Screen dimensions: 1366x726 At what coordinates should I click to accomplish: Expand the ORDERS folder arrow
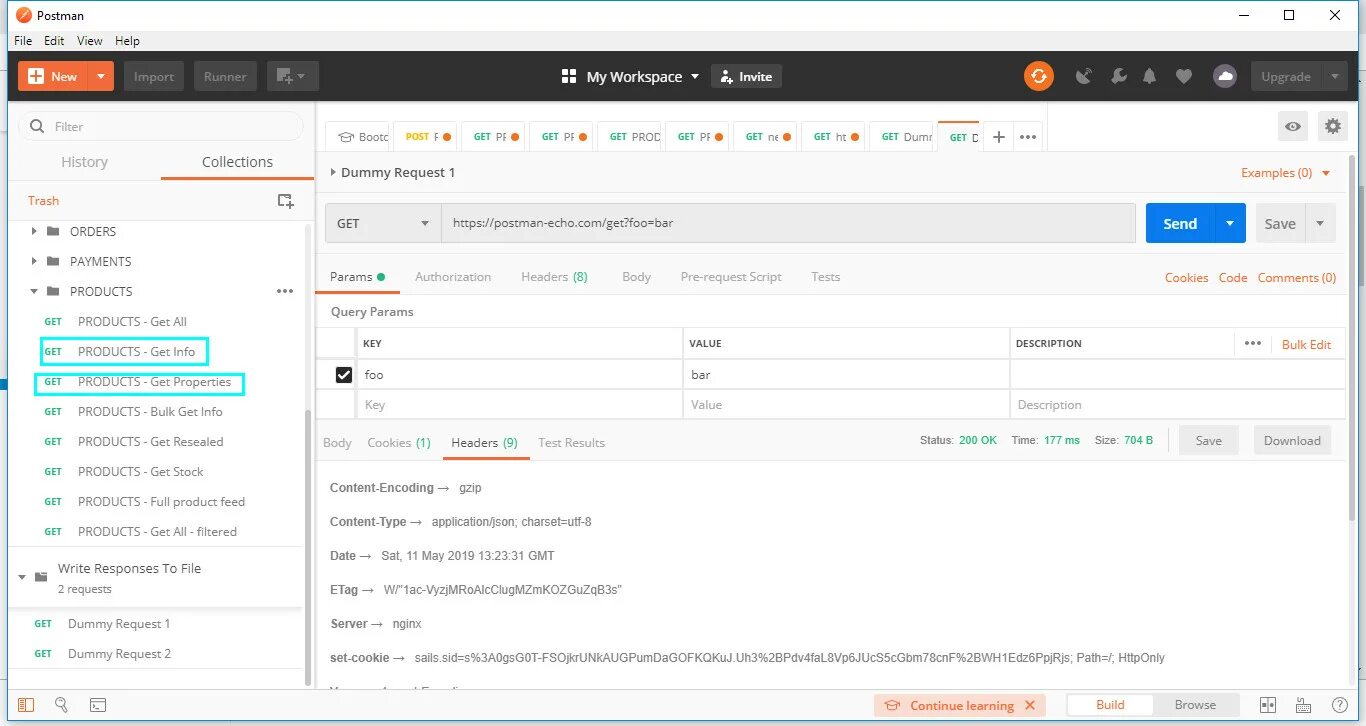pos(34,231)
